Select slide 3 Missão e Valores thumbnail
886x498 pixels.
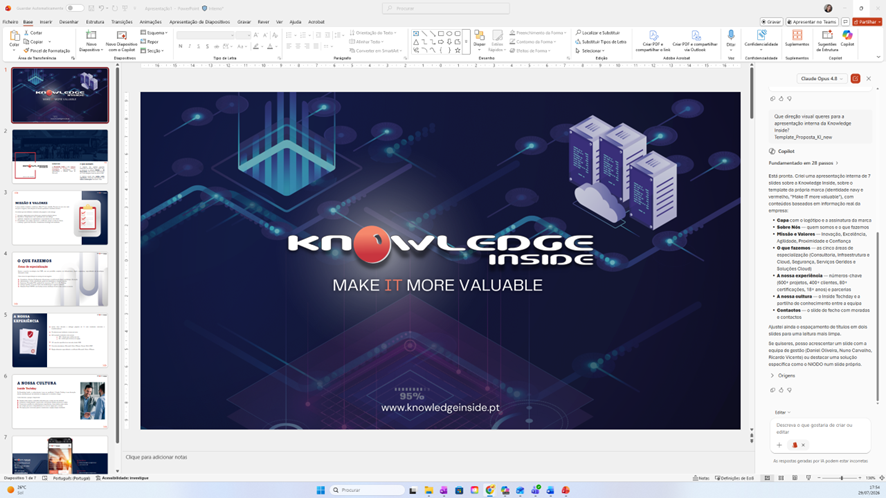pos(60,218)
